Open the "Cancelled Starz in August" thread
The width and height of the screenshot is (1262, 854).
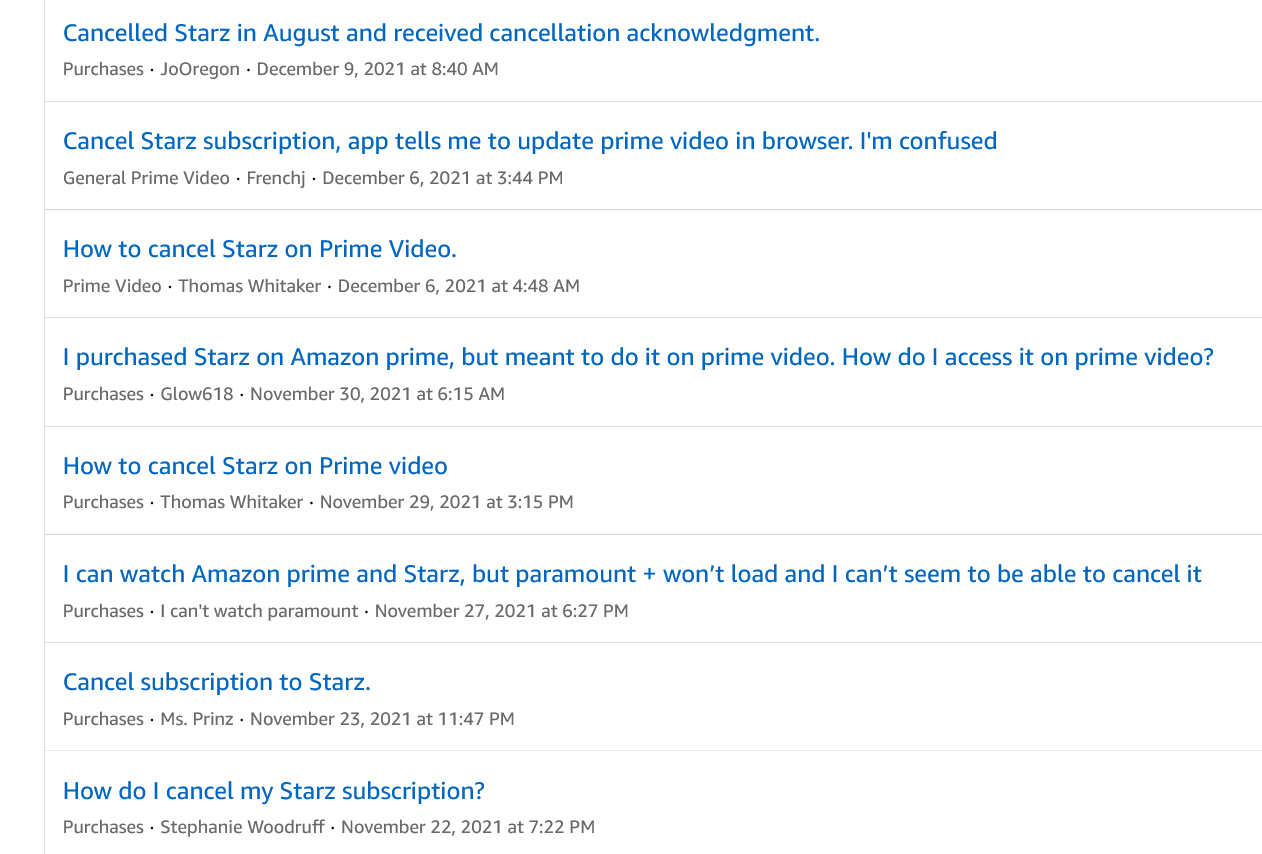[x=441, y=33]
